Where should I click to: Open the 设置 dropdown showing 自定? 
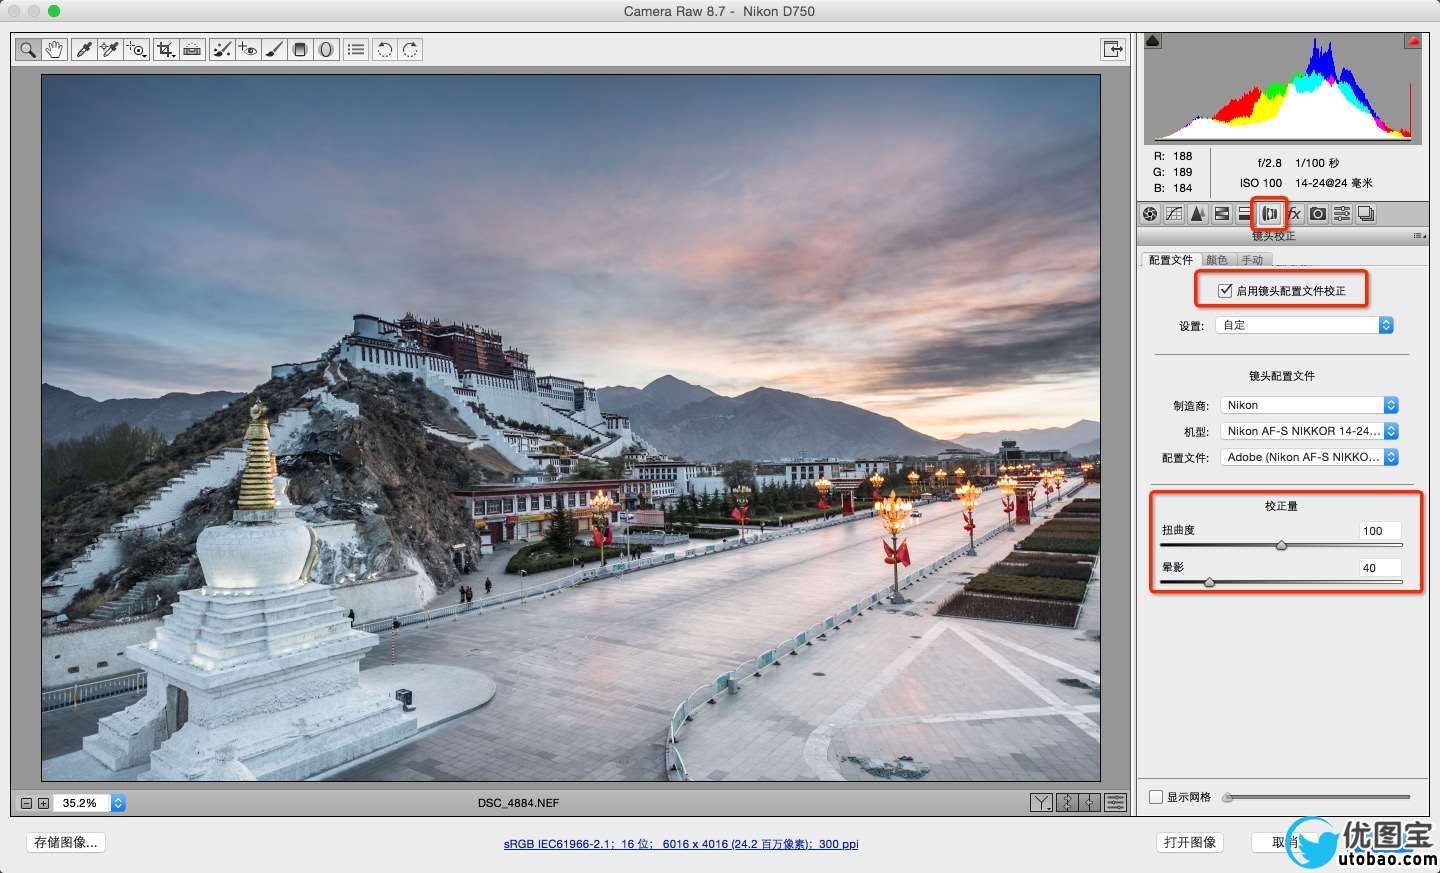(x=1304, y=325)
